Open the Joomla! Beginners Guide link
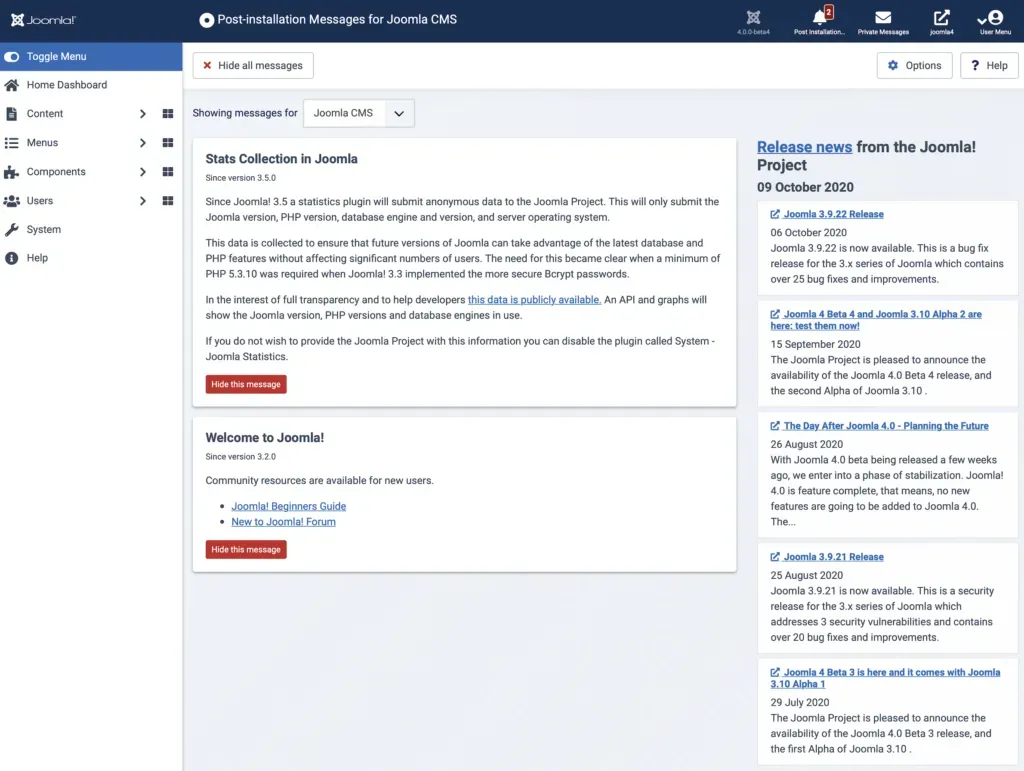Image resolution: width=1024 pixels, height=771 pixels. pos(288,506)
